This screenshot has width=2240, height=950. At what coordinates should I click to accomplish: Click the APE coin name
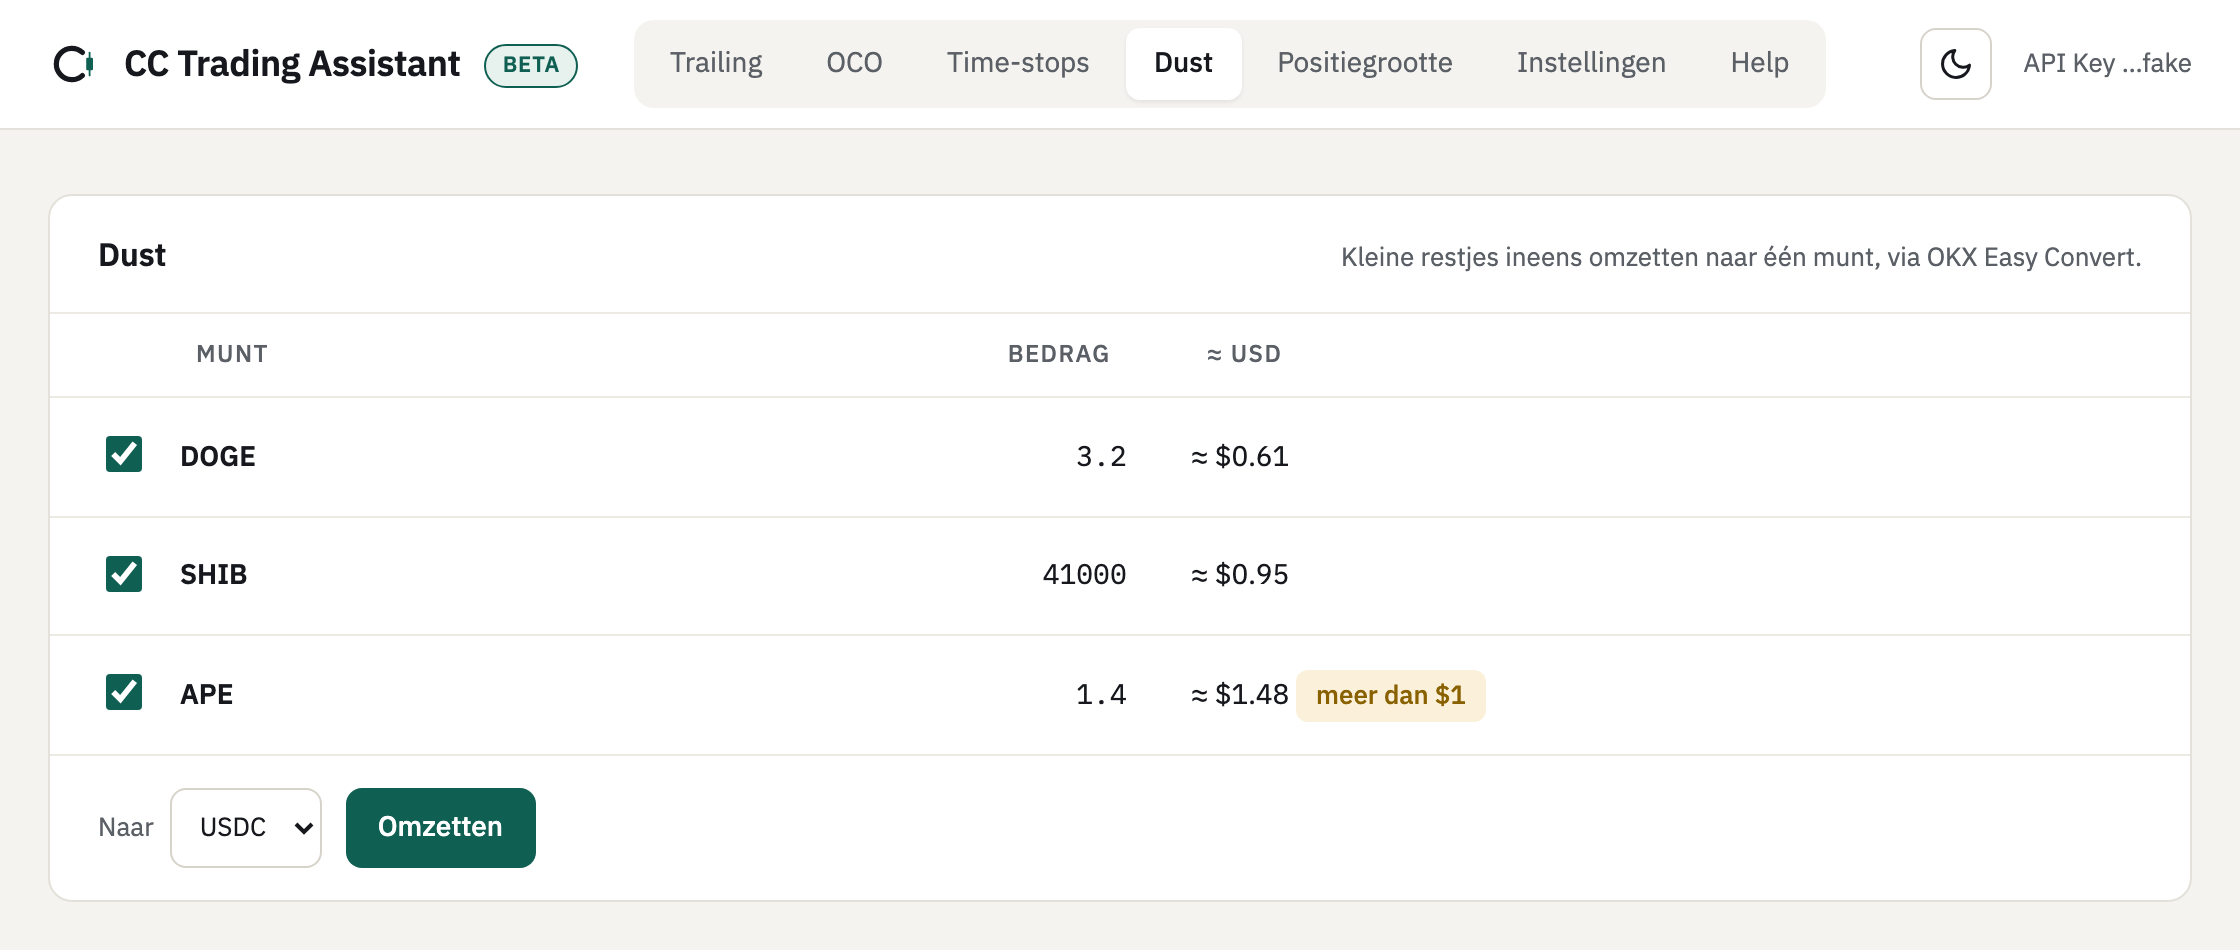(206, 694)
